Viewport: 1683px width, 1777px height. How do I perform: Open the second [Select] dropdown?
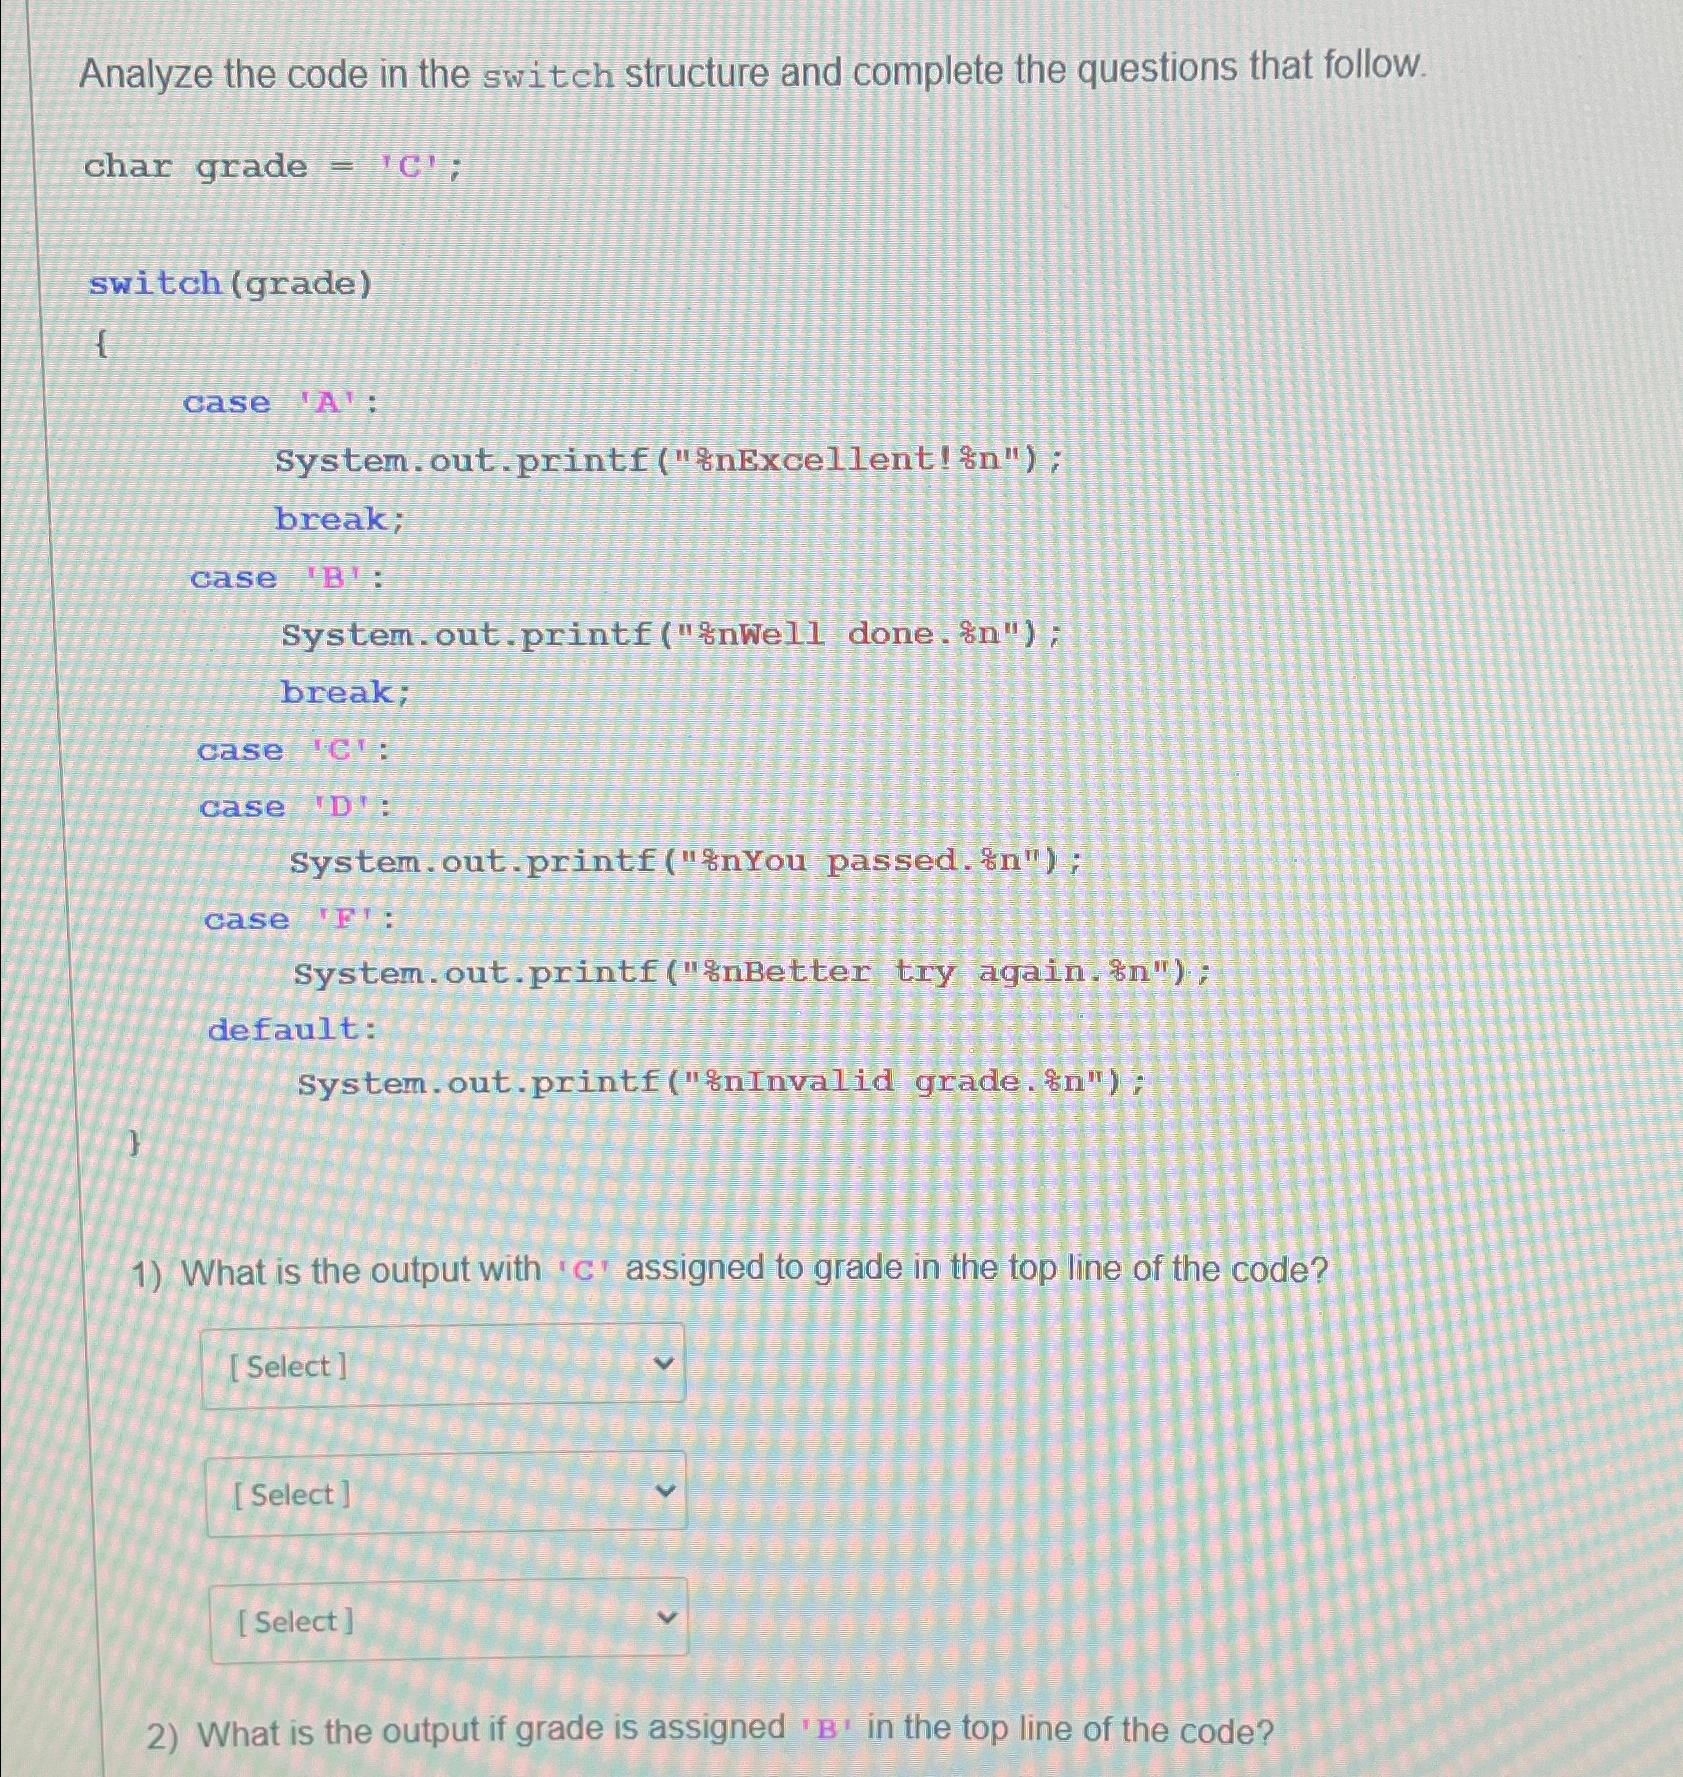tap(443, 1493)
